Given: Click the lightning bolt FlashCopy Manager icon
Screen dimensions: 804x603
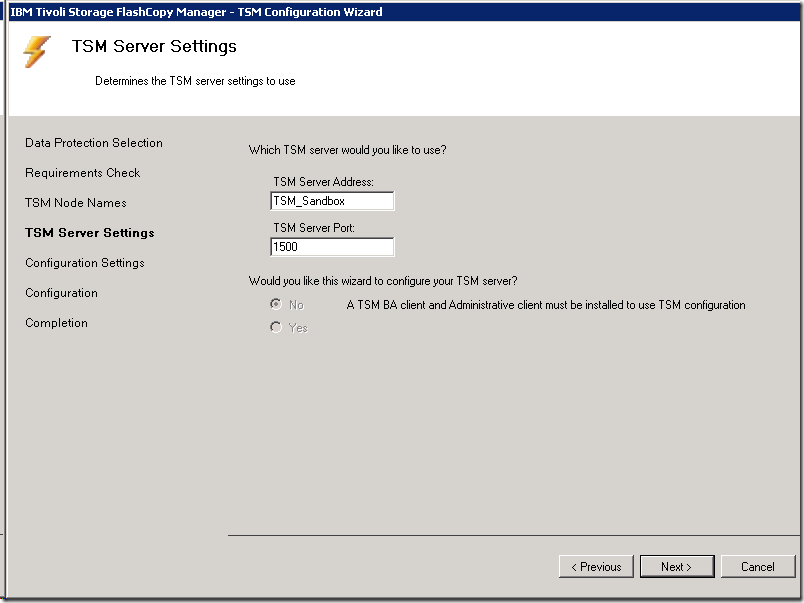Looking at the screenshot, I should coord(37,52).
